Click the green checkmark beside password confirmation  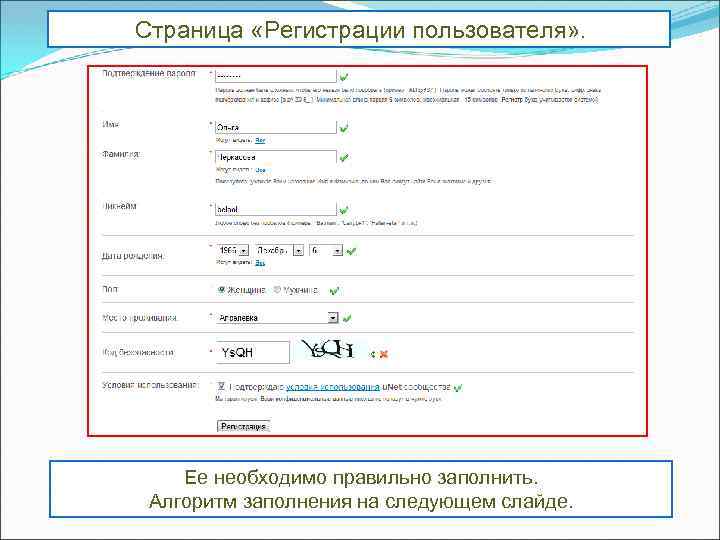click(344, 76)
